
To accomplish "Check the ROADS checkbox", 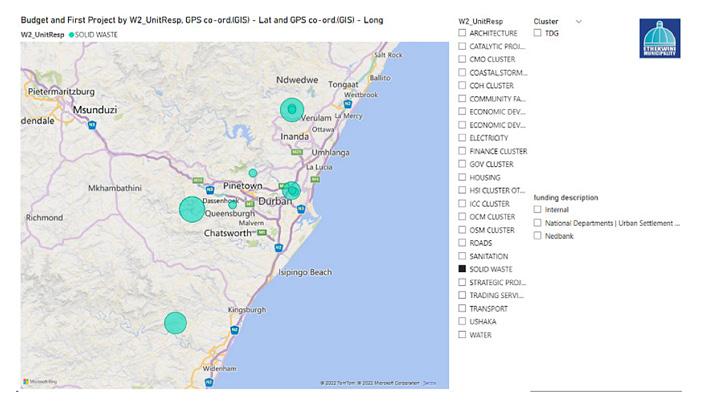I will 462,242.
